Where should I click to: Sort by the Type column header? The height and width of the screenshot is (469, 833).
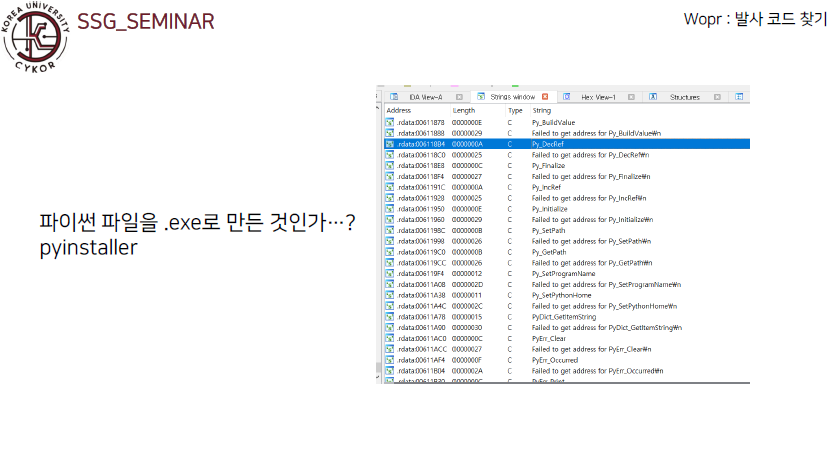(x=515, y=110)
